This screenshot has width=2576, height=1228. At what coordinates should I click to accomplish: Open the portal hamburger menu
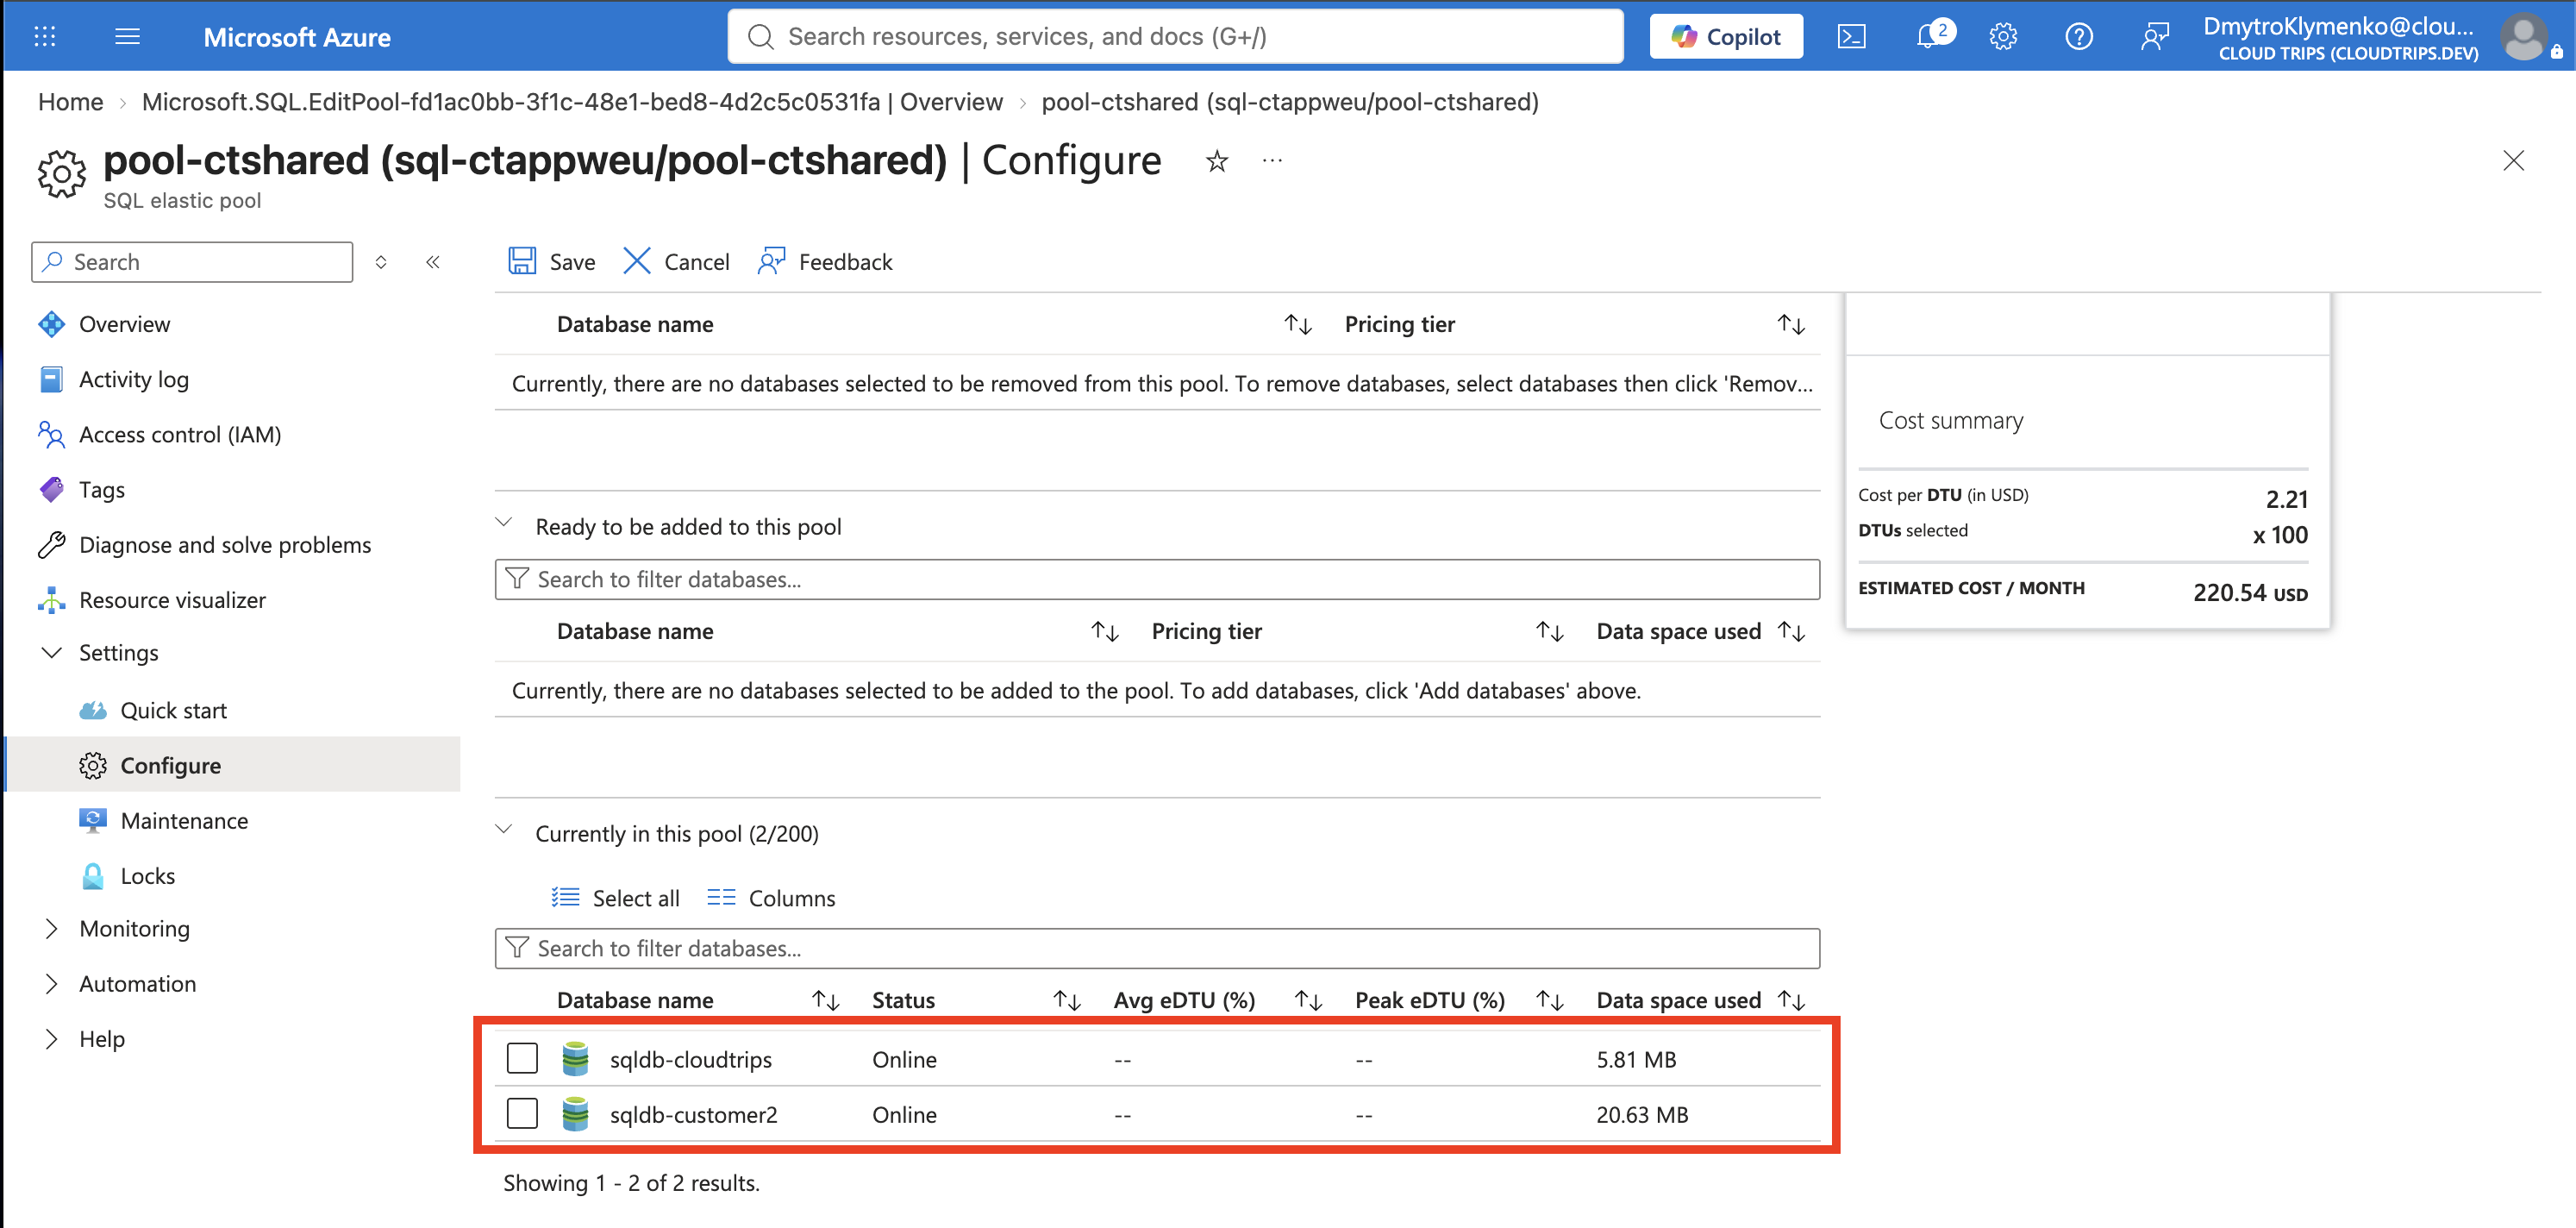tap(127, 37)
